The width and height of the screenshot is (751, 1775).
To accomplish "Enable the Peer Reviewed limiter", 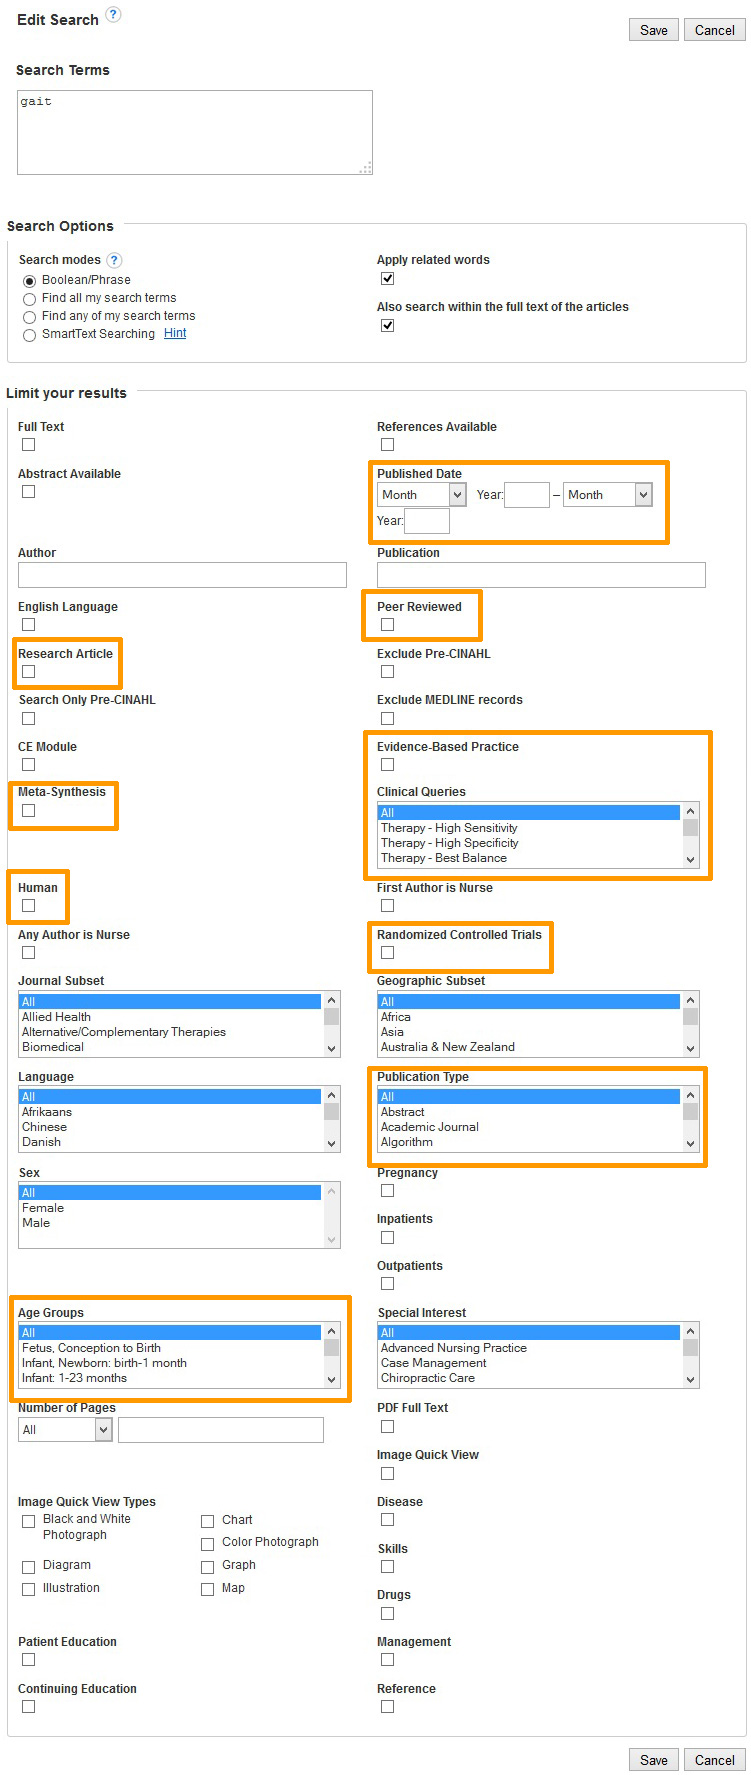I will 387,624.
